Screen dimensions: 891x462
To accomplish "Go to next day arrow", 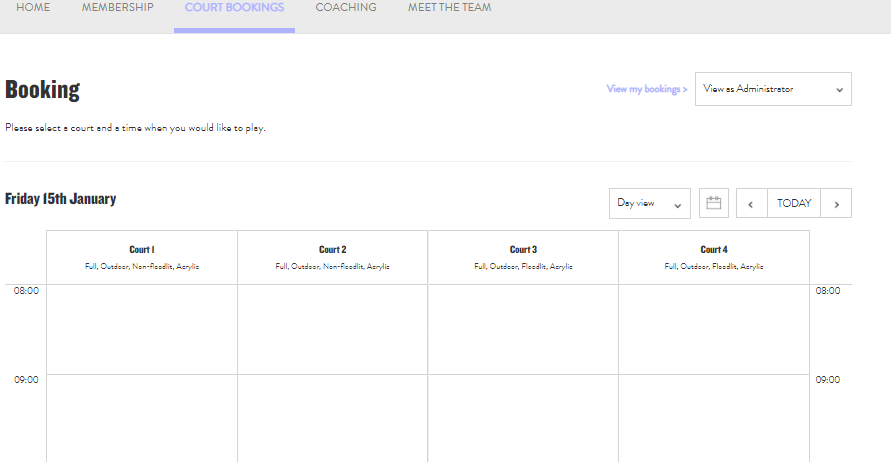I will click(836, 203).
